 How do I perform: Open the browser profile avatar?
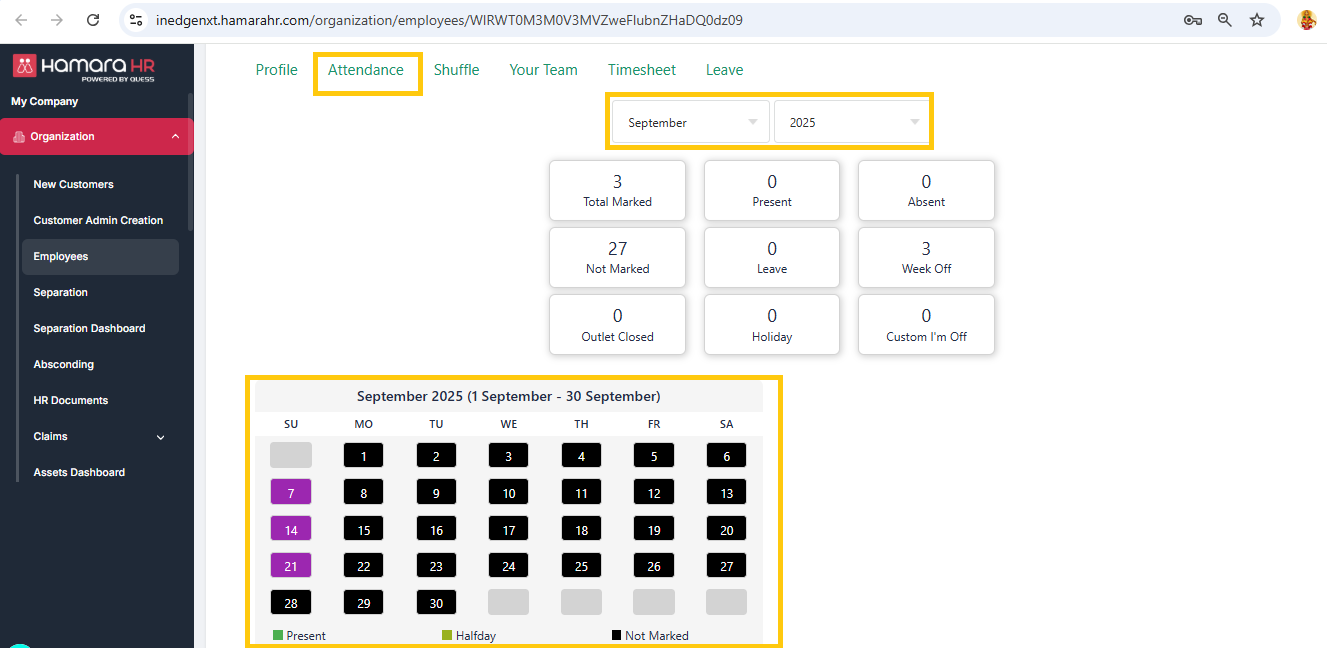(1307, 20)
